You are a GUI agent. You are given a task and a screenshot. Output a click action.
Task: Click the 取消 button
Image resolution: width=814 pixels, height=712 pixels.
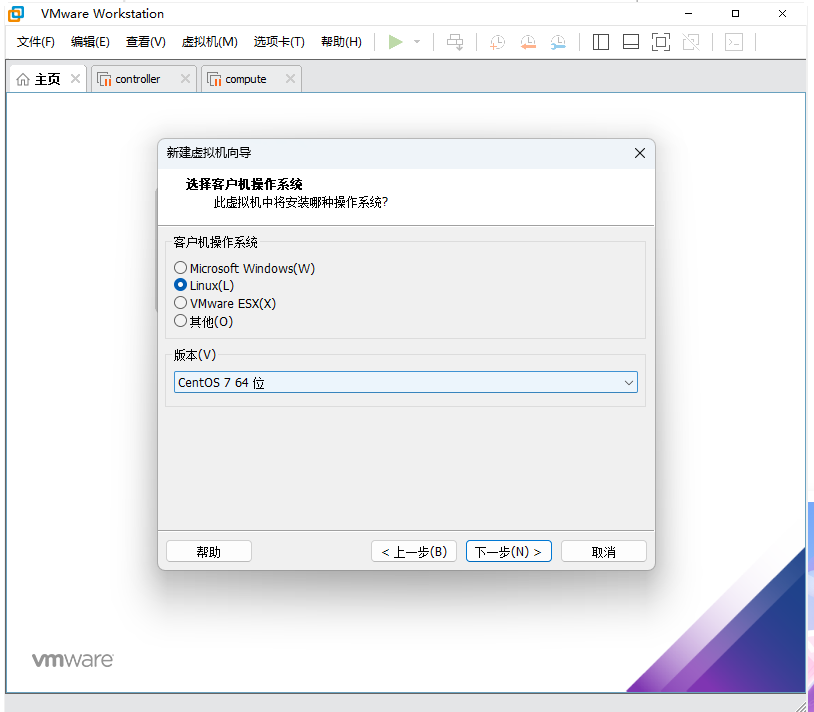coord(604,552)
